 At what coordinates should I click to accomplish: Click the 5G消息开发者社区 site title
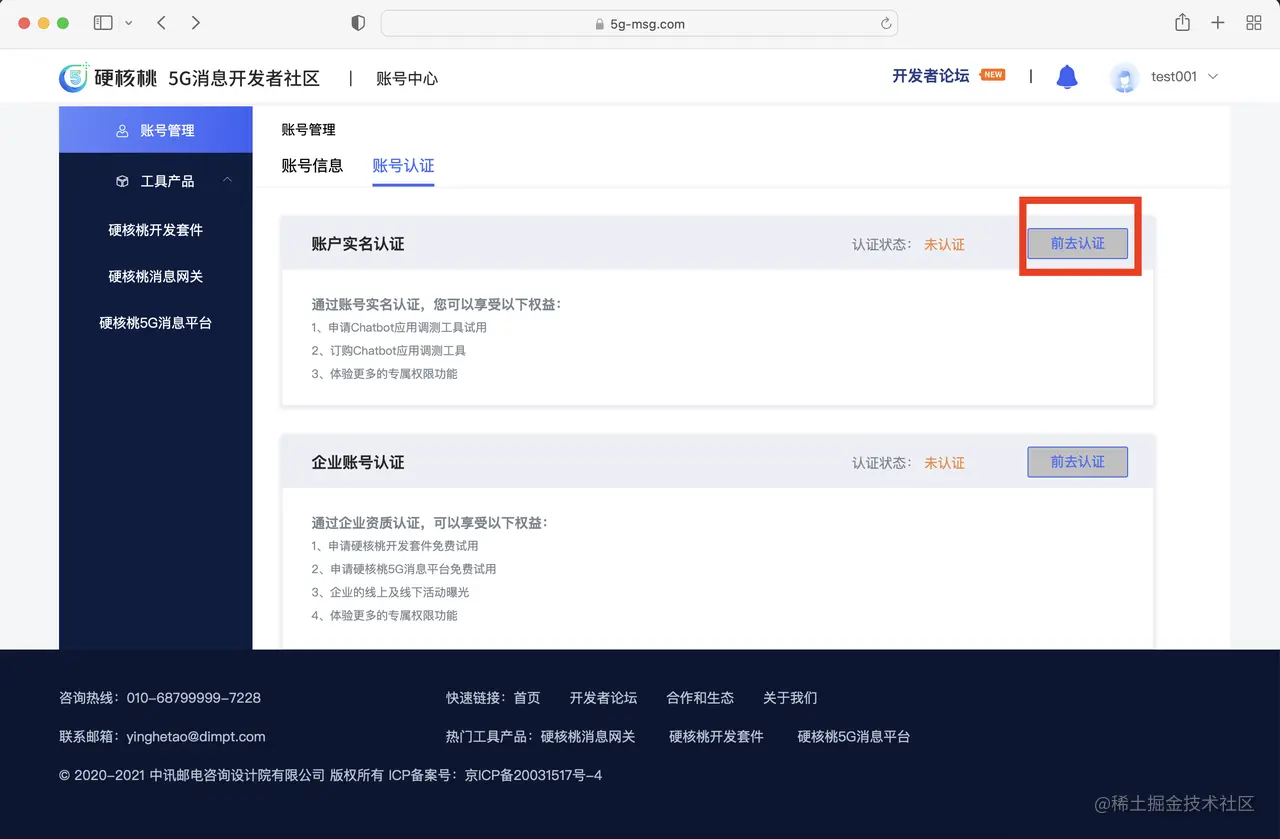click(244, 78)
